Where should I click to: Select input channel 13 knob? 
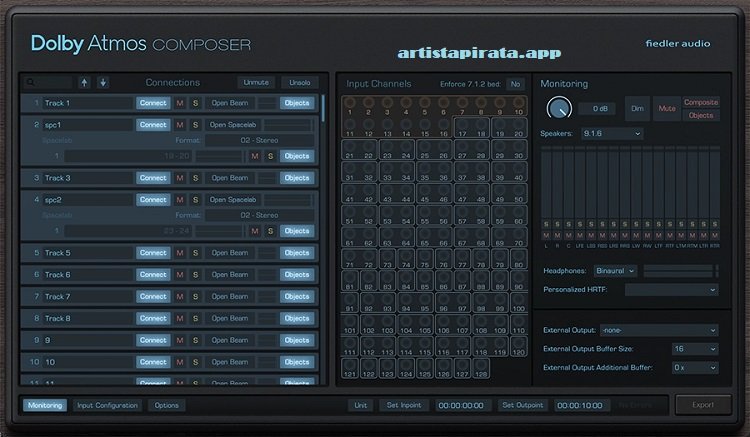[387, 125]
